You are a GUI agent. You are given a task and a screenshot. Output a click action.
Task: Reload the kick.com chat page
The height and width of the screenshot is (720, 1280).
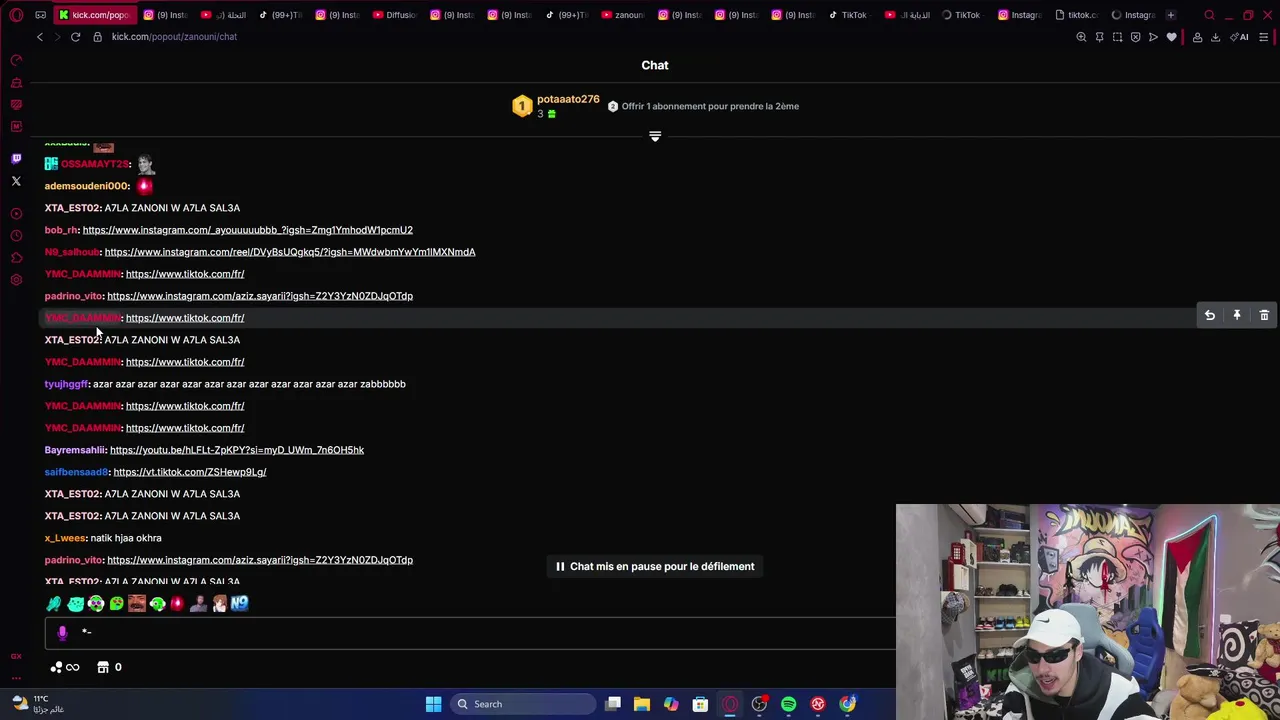click(75, 37)
